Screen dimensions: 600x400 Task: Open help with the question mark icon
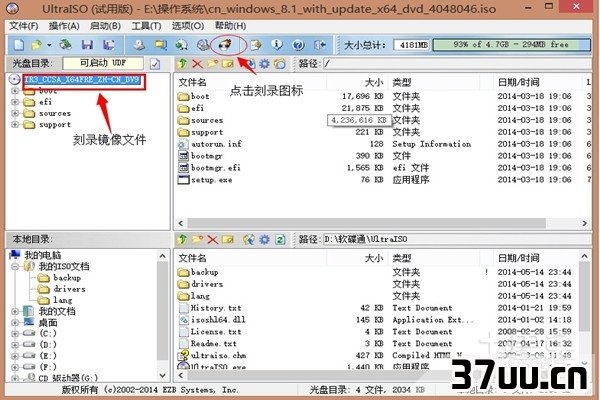pos(298,45)
